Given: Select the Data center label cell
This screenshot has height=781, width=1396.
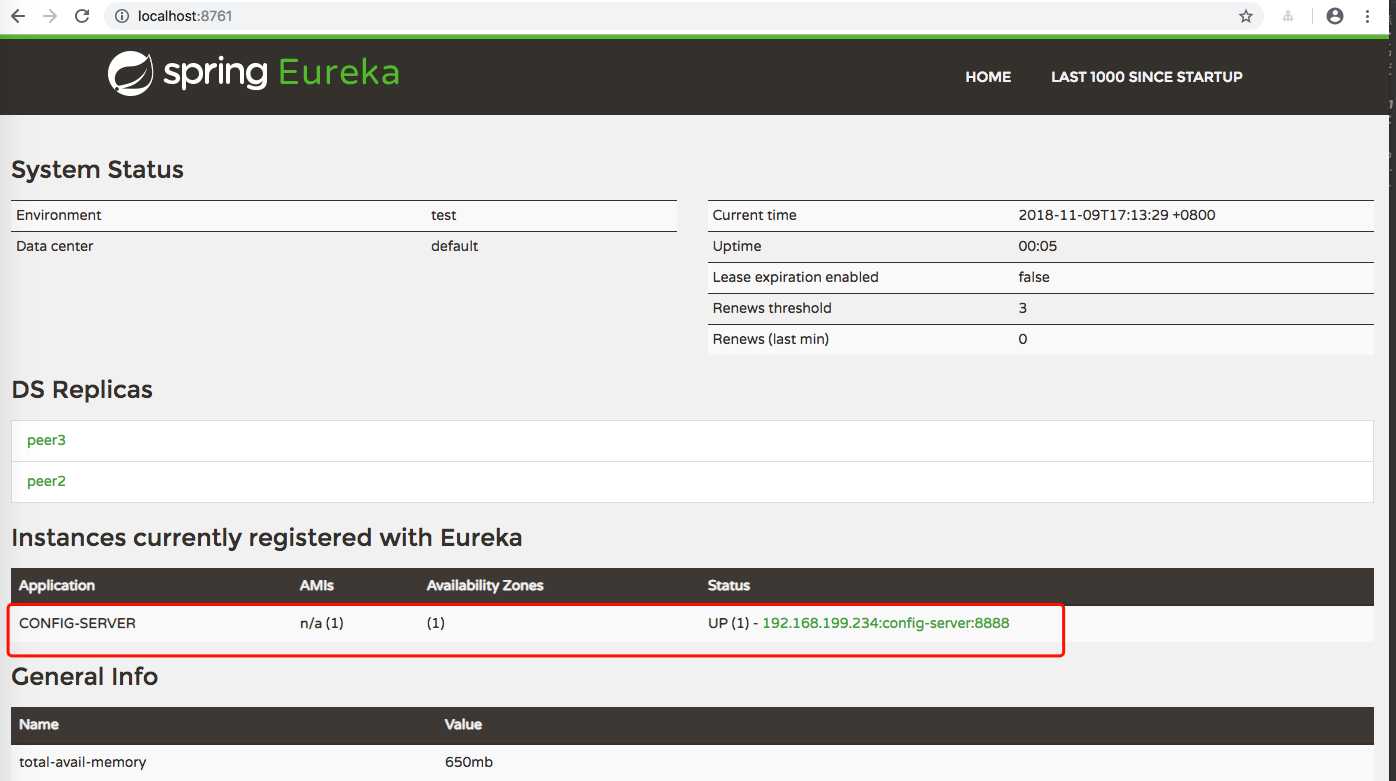Looking at the screenshot, I should 55,246.
